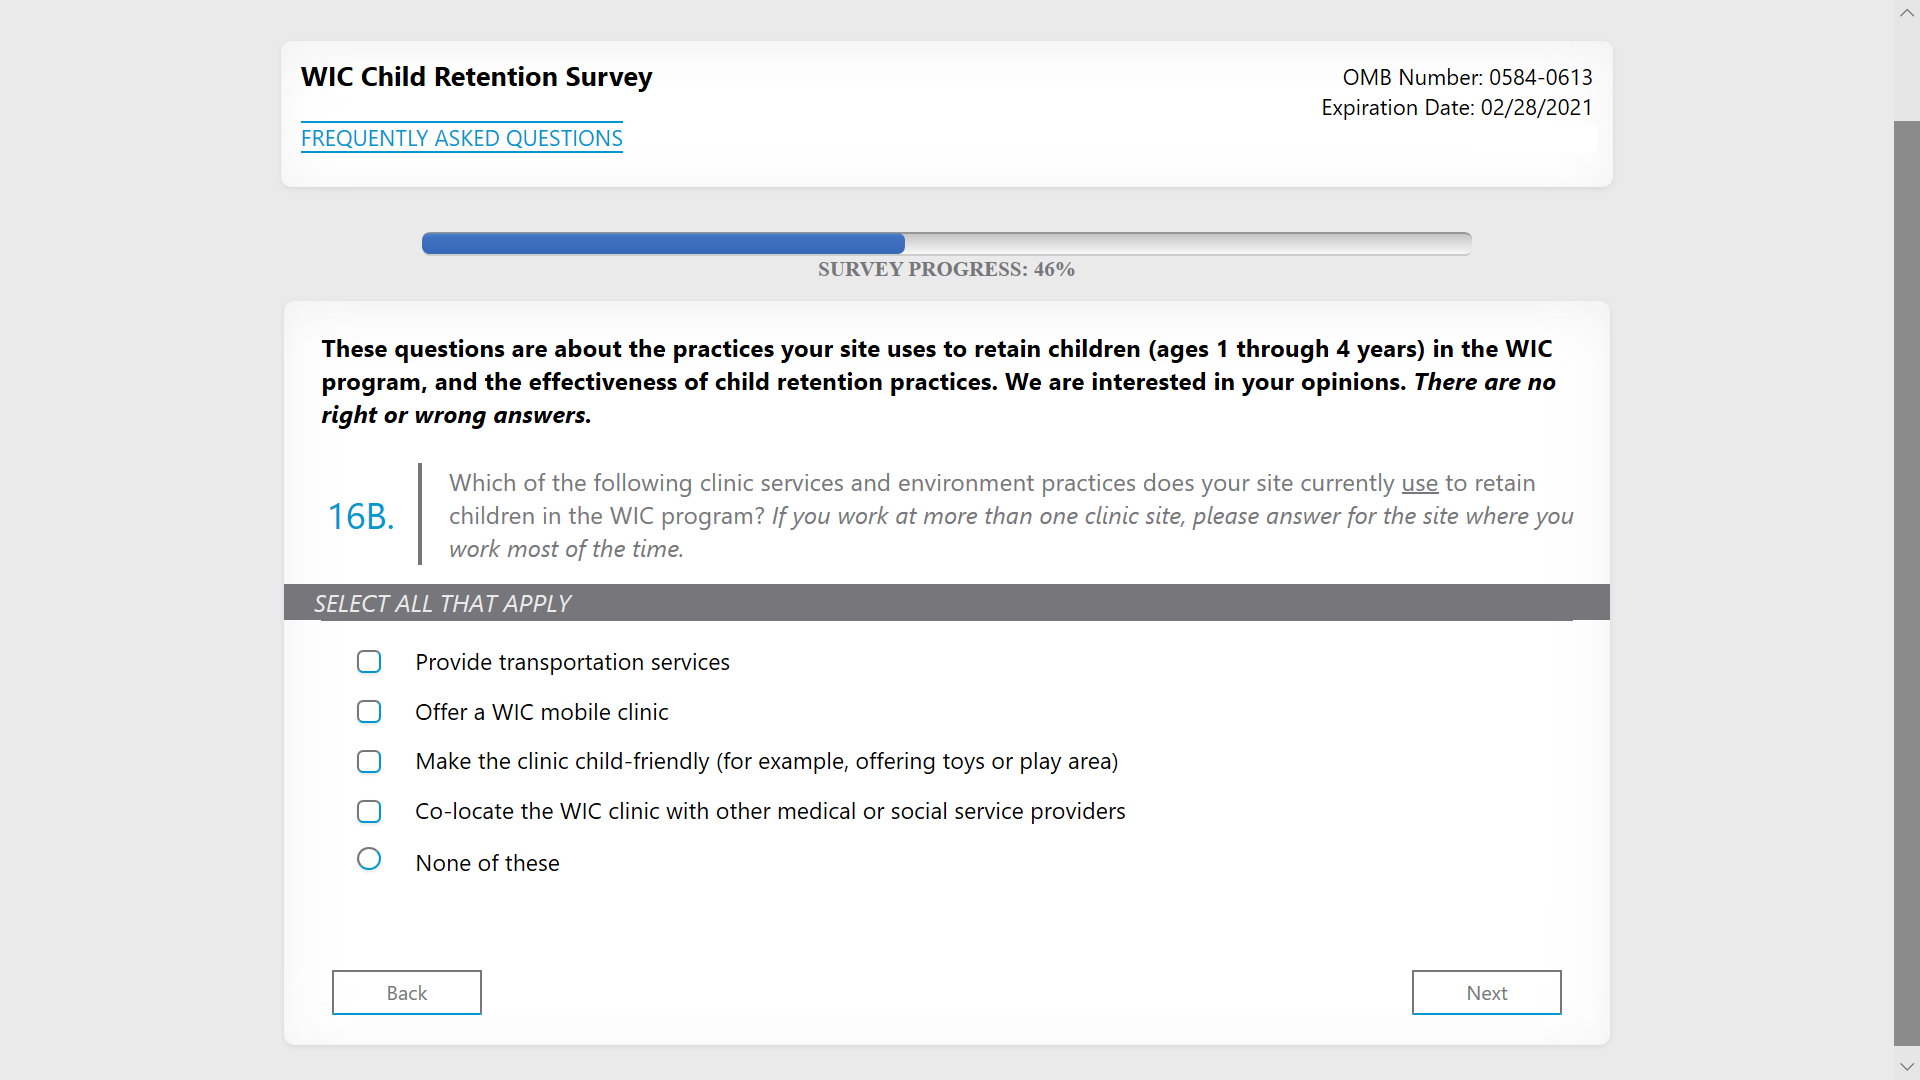
Task: Click the blue survey progress bar
Action: click(x=663, y=243)
